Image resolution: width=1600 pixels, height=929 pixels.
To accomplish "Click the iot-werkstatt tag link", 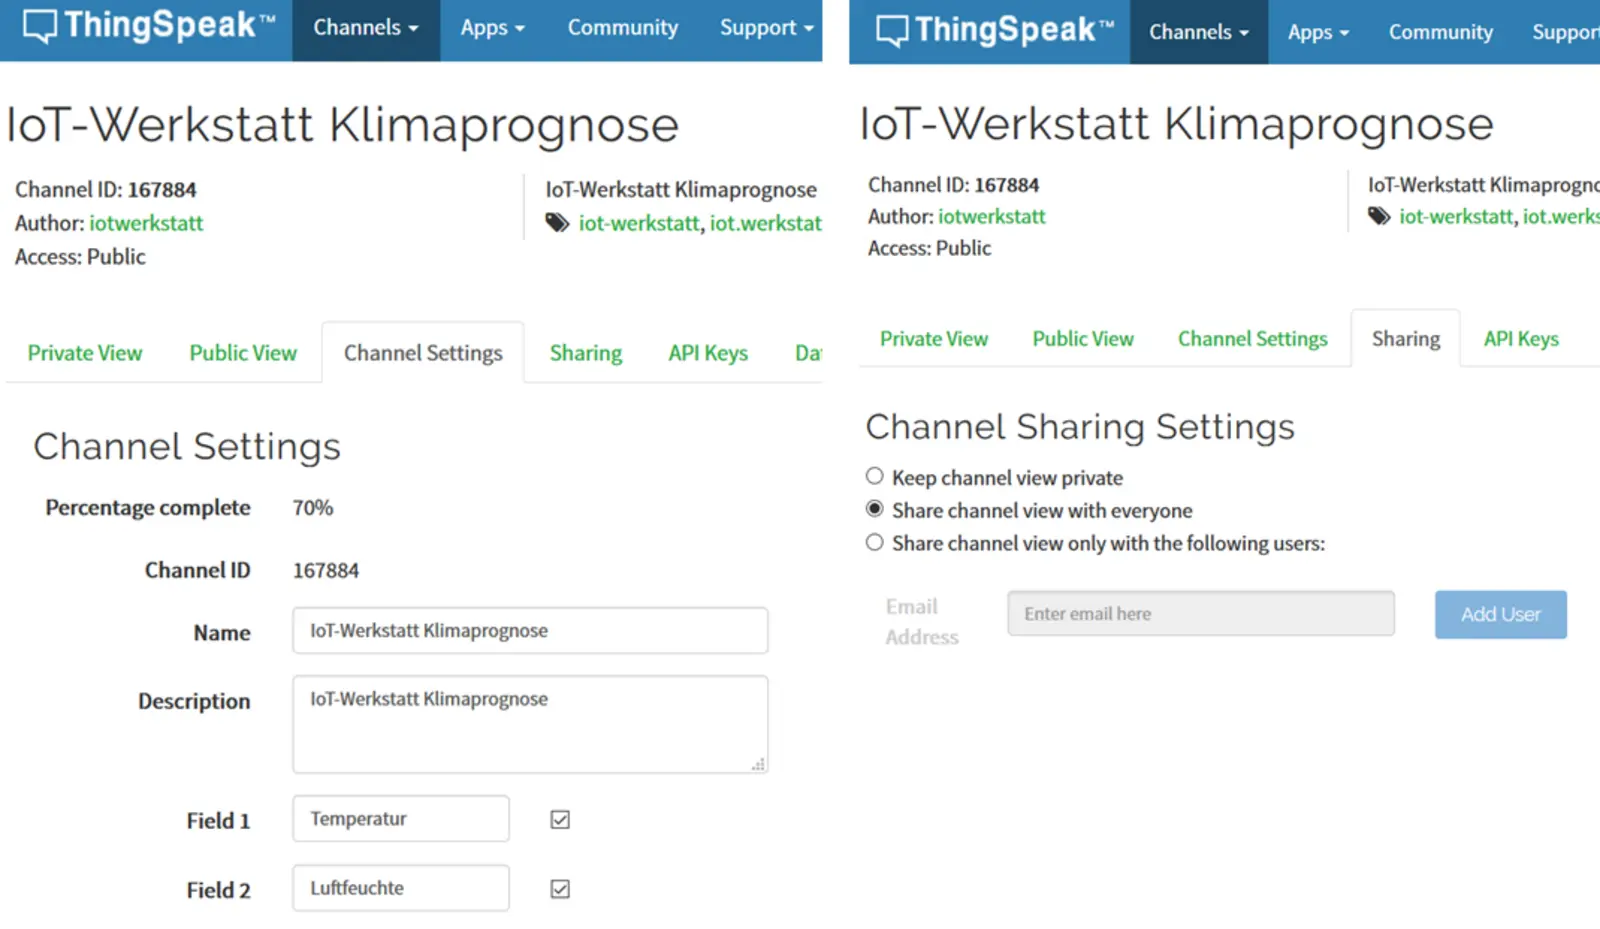I will (x=635, y=223).
